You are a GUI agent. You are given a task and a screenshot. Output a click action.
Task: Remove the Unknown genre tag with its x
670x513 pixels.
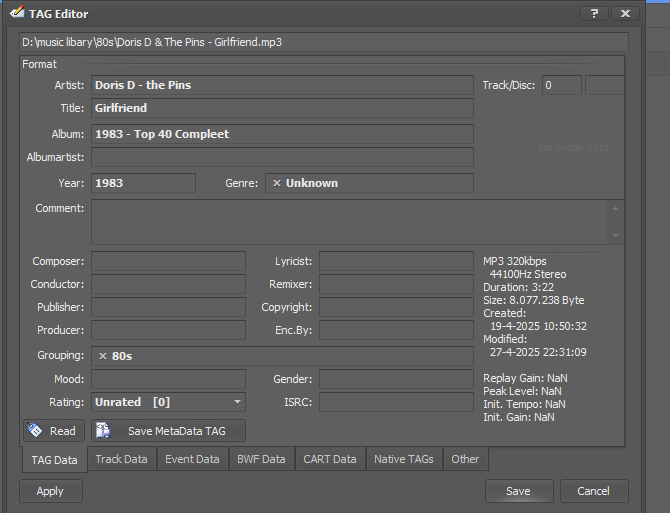[277, 183]
